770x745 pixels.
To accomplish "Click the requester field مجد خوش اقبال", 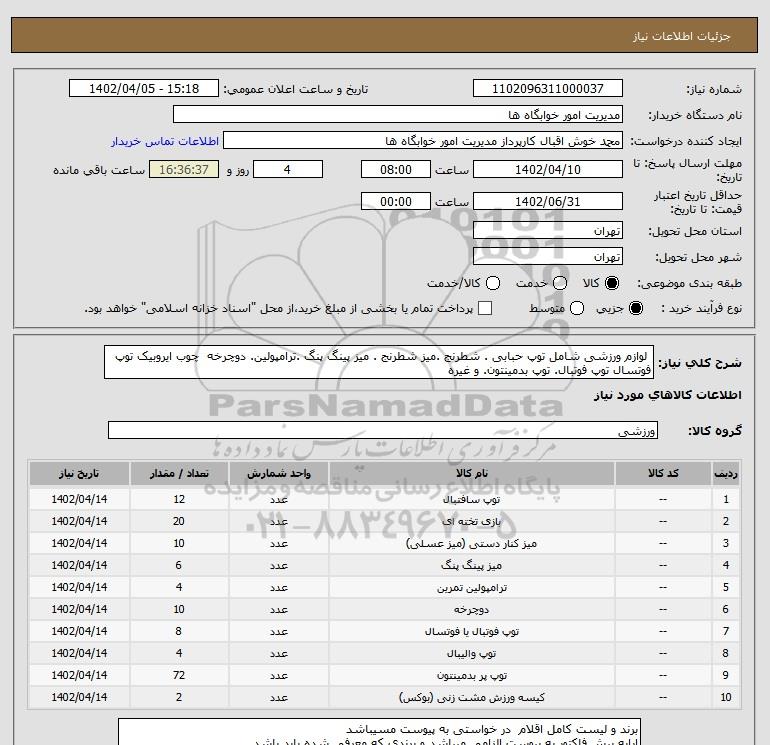I will [x=423, y=140].
